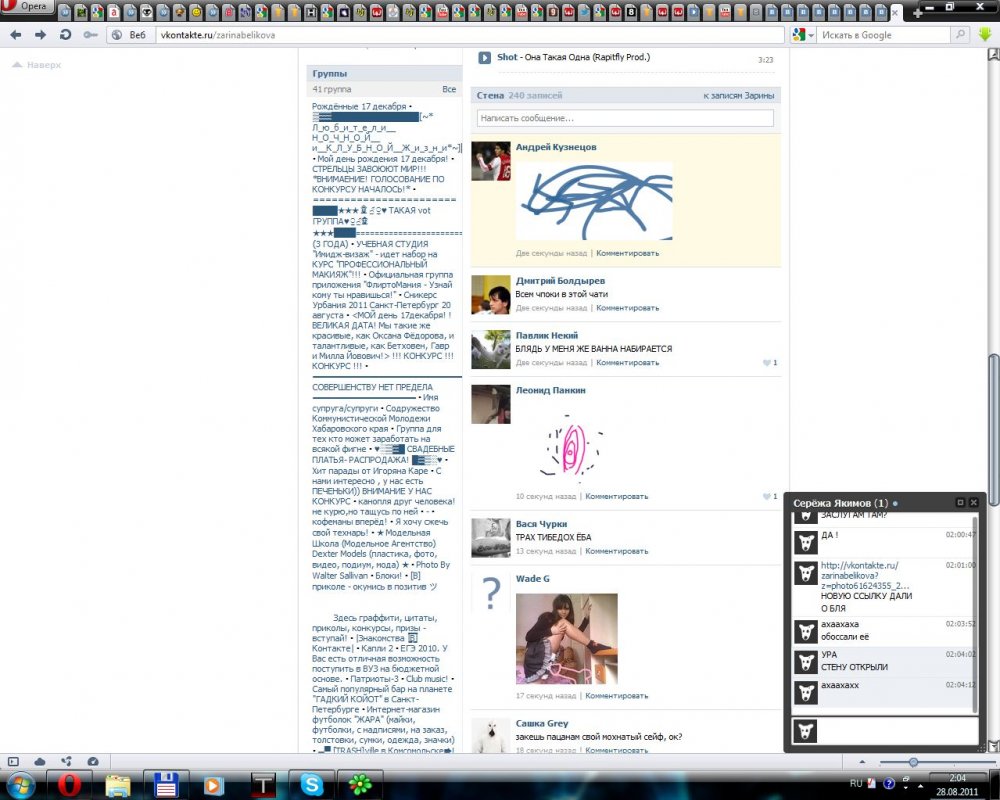
Task: Open the Windows Start menu
Action: pyautogui.click(x=19, y=785)
